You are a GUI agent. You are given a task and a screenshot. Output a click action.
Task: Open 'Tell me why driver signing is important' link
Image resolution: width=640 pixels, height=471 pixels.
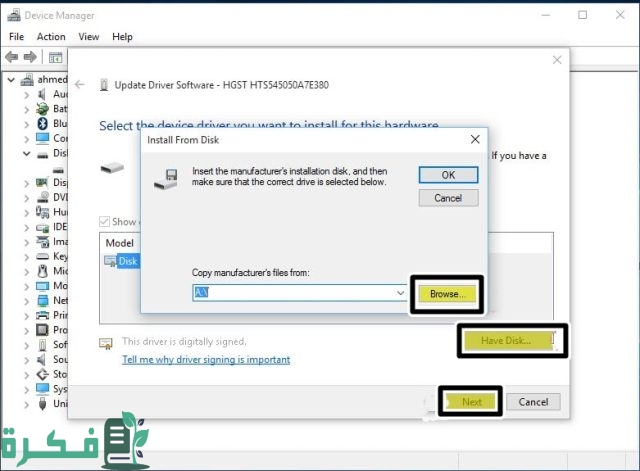pyautogui.click(x=206, y=360)
